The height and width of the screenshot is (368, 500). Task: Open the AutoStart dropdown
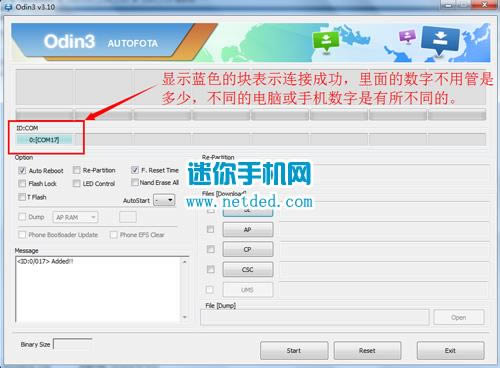point(164,200)
